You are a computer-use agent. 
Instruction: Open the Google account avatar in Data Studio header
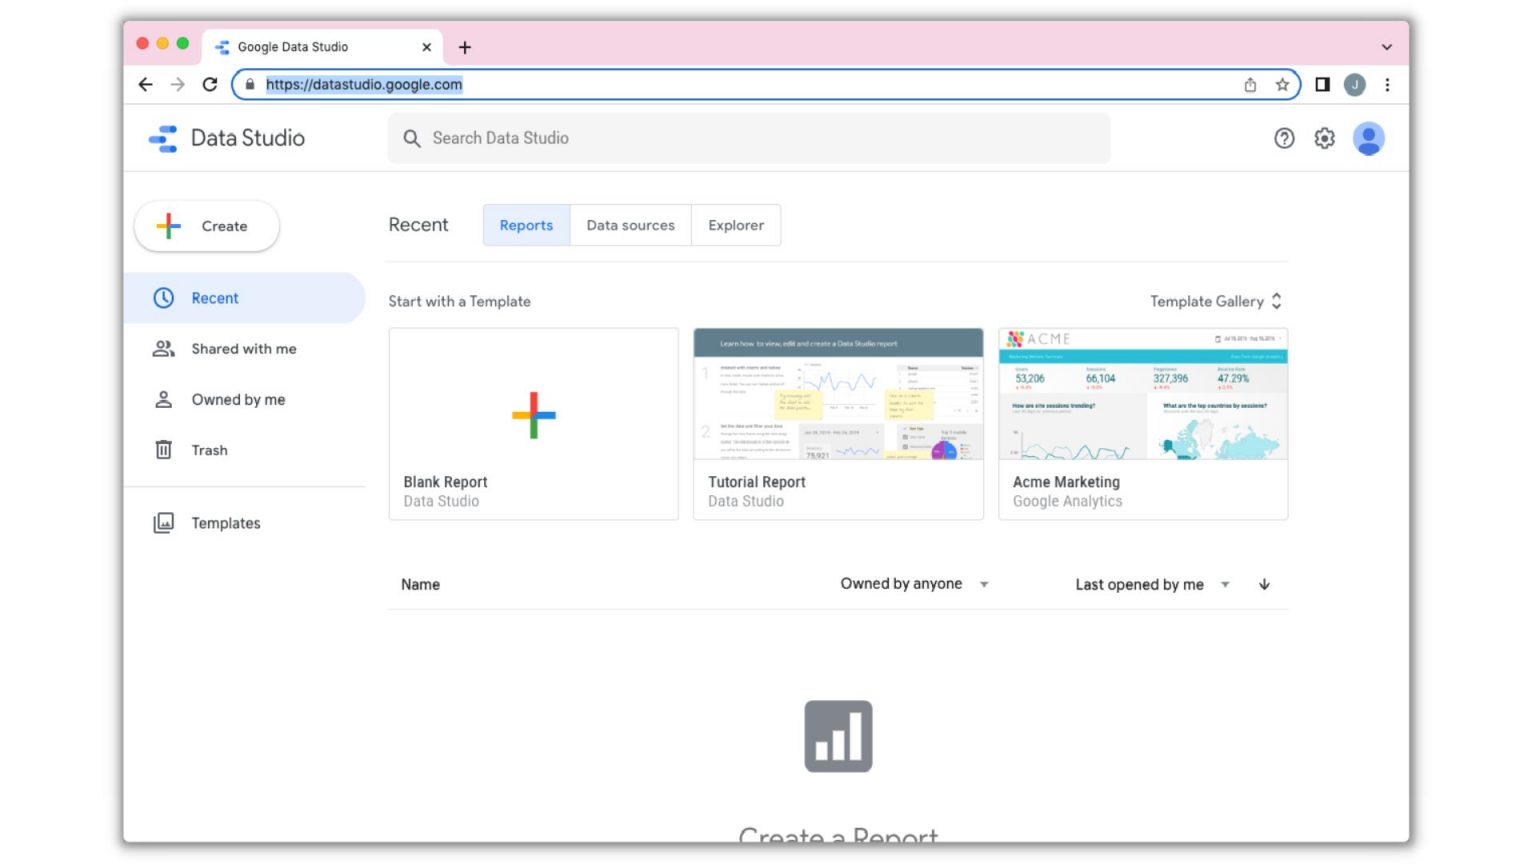click(1368, 139)
